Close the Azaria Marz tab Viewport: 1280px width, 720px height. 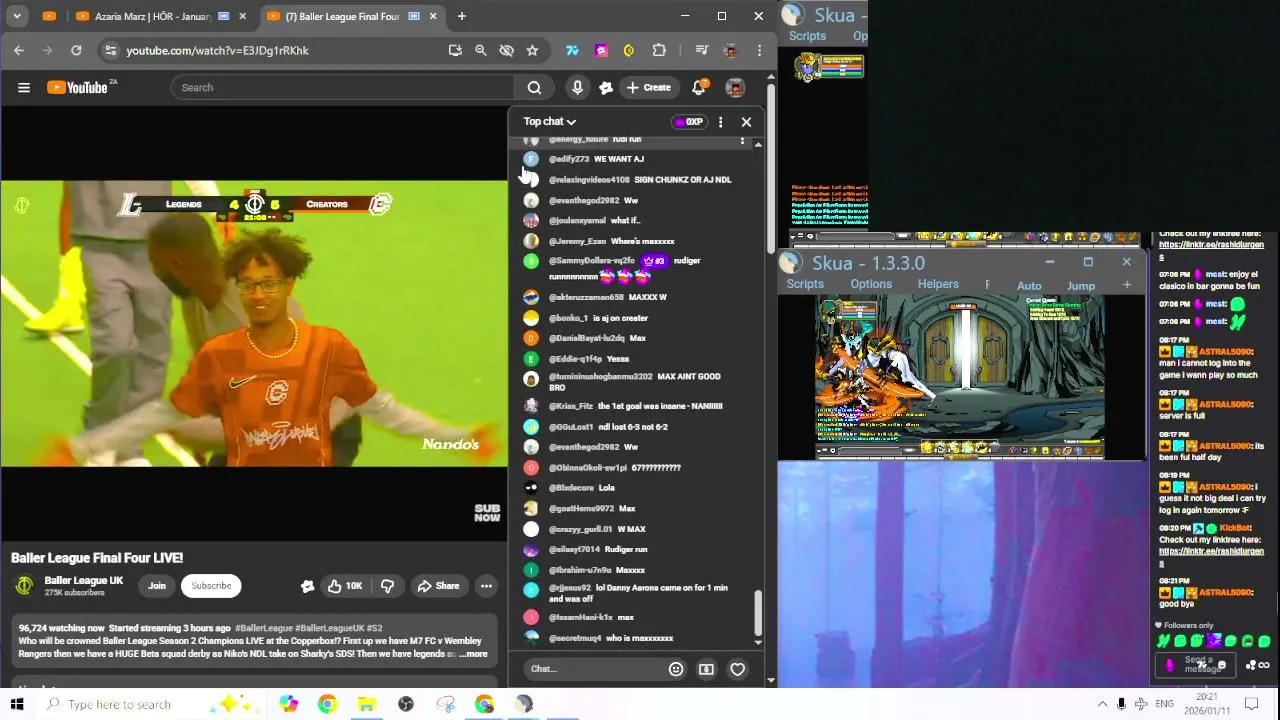[242, 16]
